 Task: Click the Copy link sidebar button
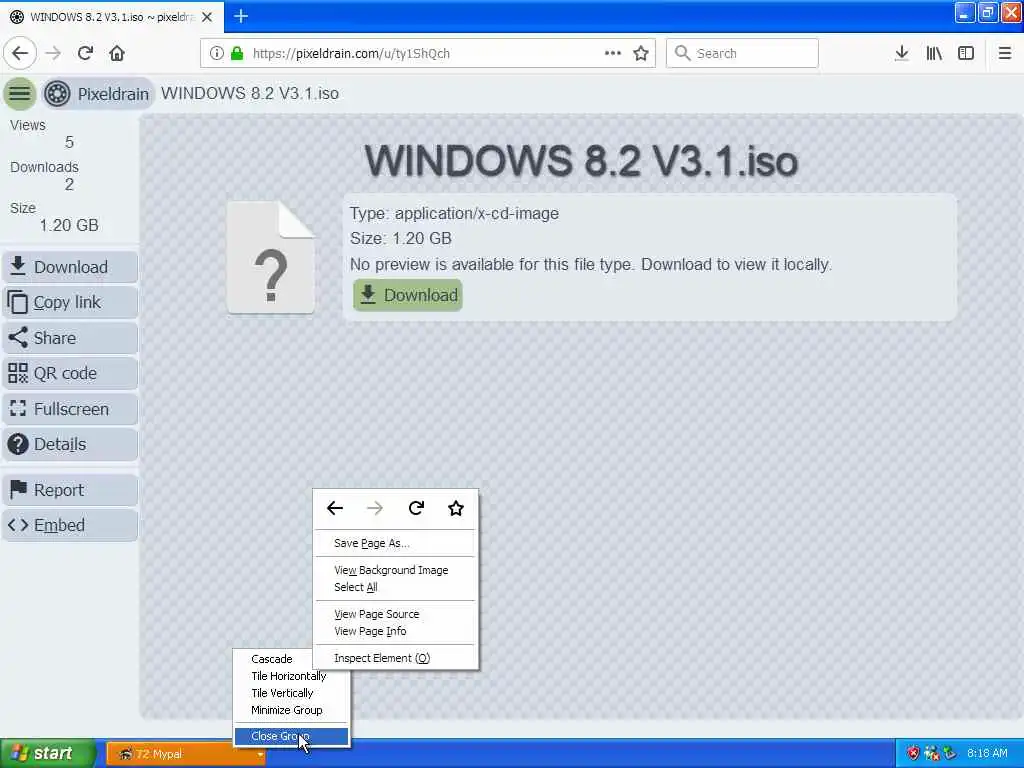pos(70,302)
